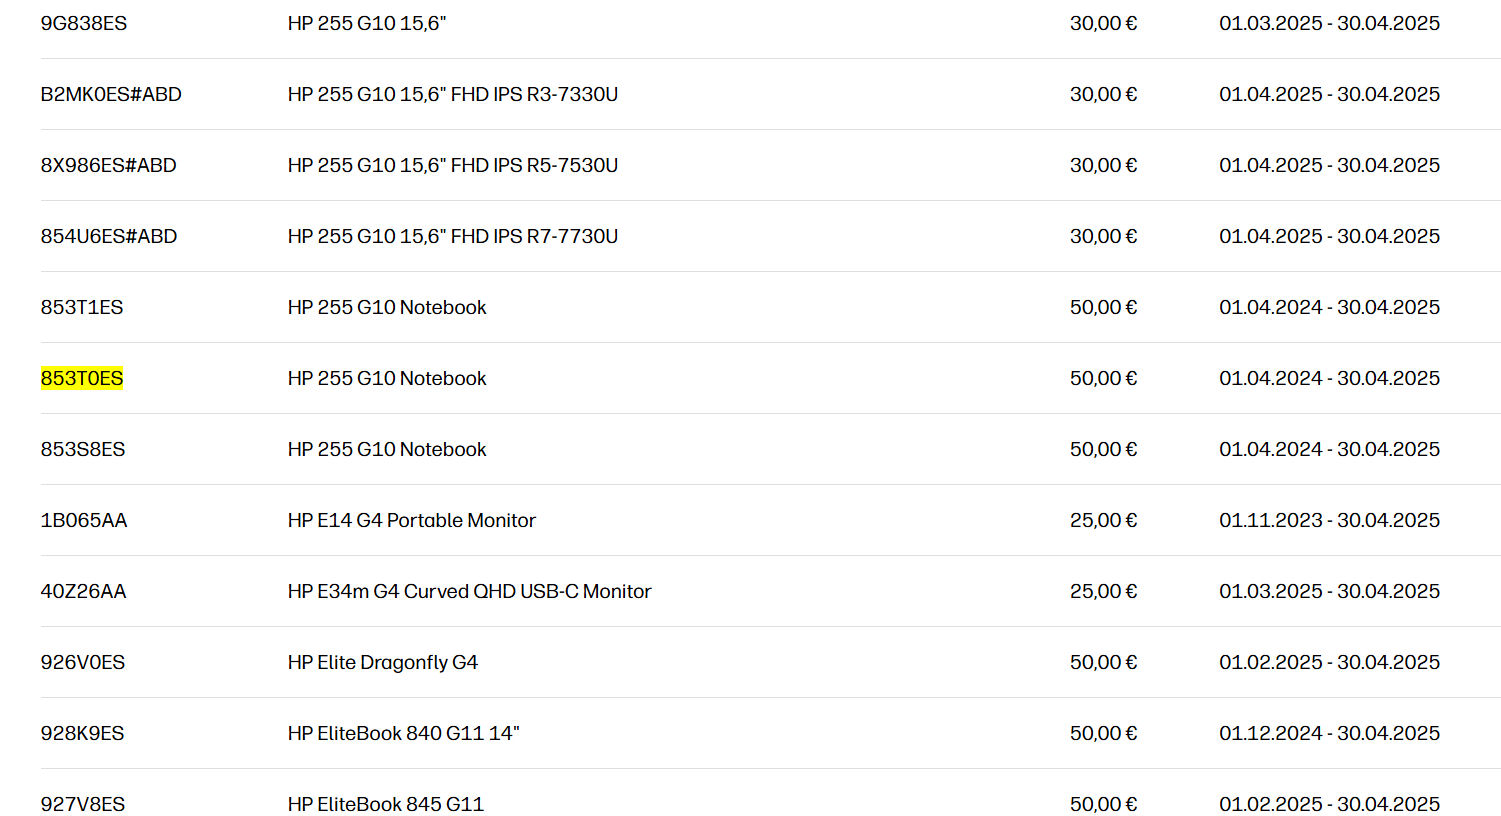Click HP E14 G4 Portable Monitor name
This screenshot has width=1501, height=816.
[x=411, y=520]
